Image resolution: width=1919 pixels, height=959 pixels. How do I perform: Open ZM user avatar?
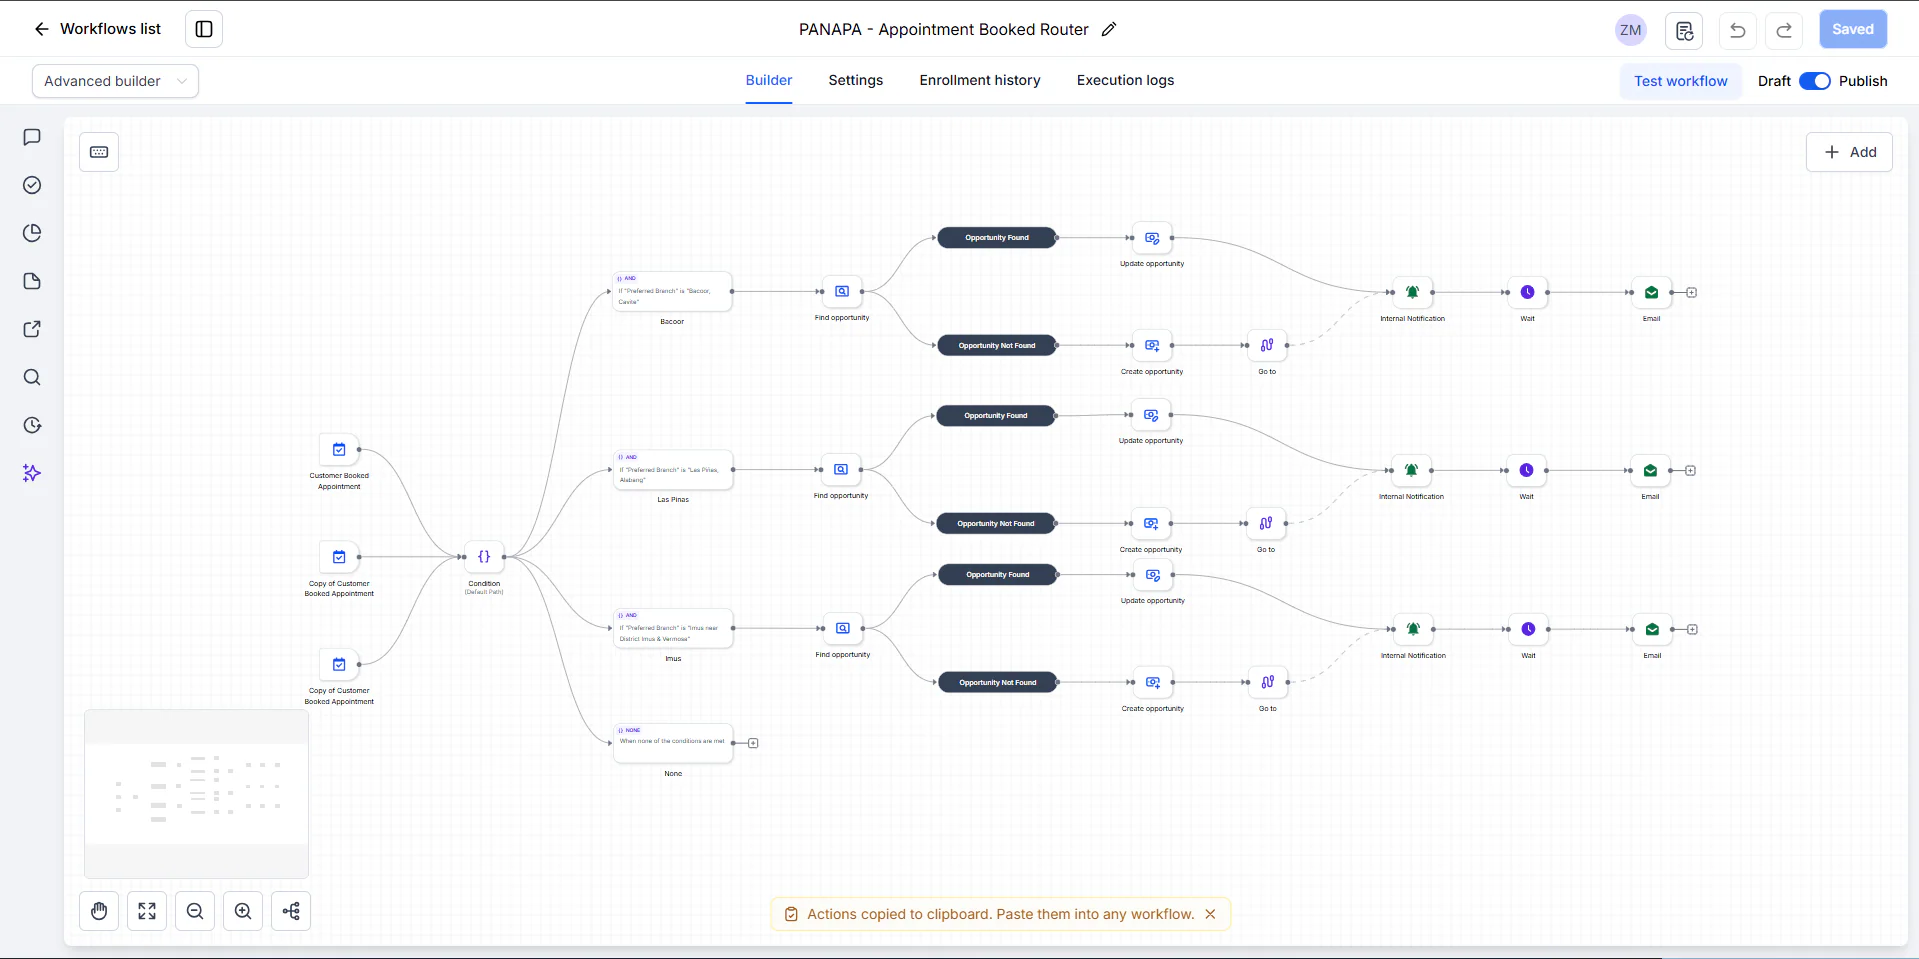1630,30
